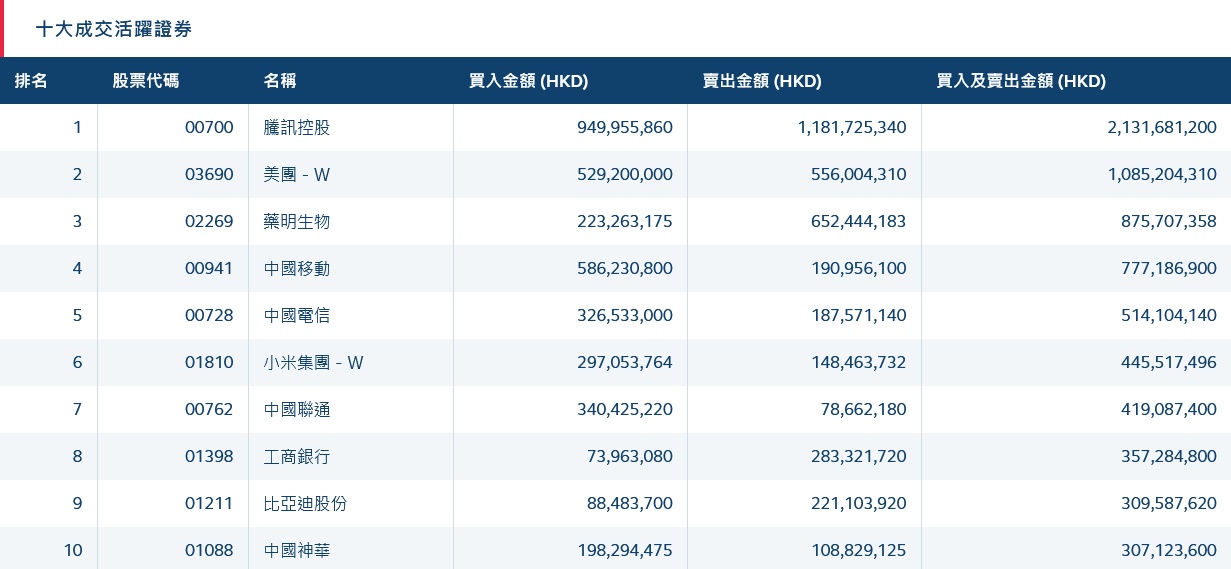Choose 比亞迪股份 in the list
1231x569 pixels.
click(305, 503)
